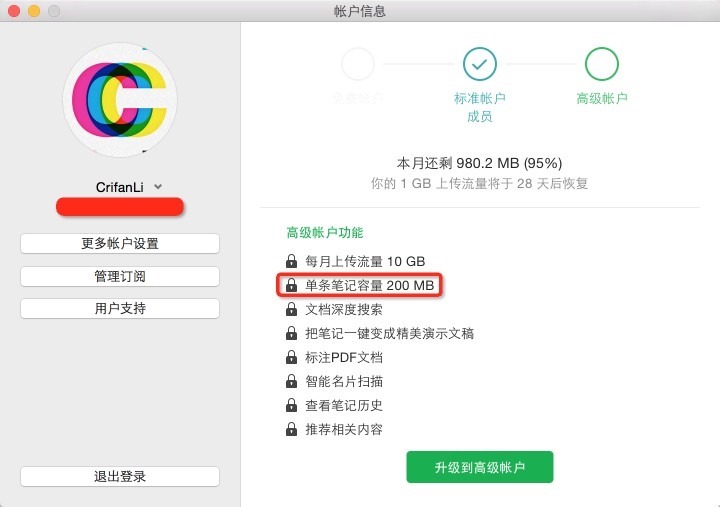Screen dimensions: 720x507
Task: Open 更多帐户设置
Action: [x=120, y=244]
